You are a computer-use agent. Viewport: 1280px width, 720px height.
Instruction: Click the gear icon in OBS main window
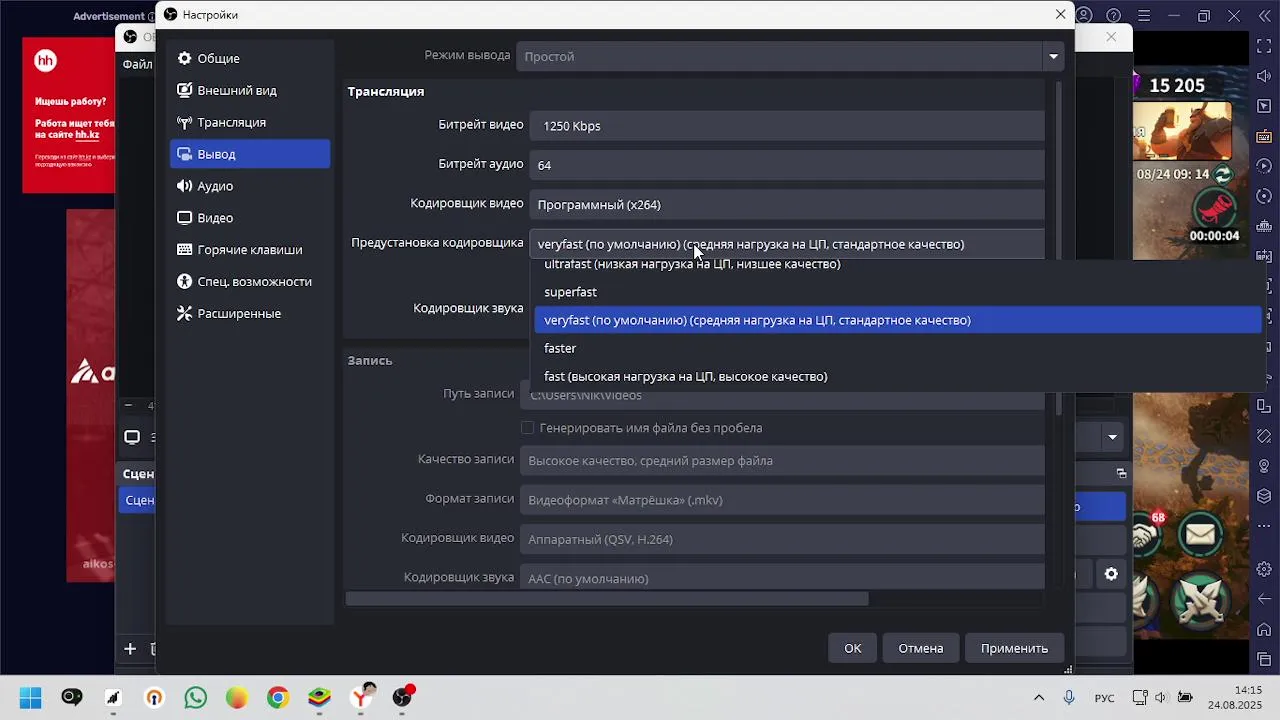pos(1111,574)
